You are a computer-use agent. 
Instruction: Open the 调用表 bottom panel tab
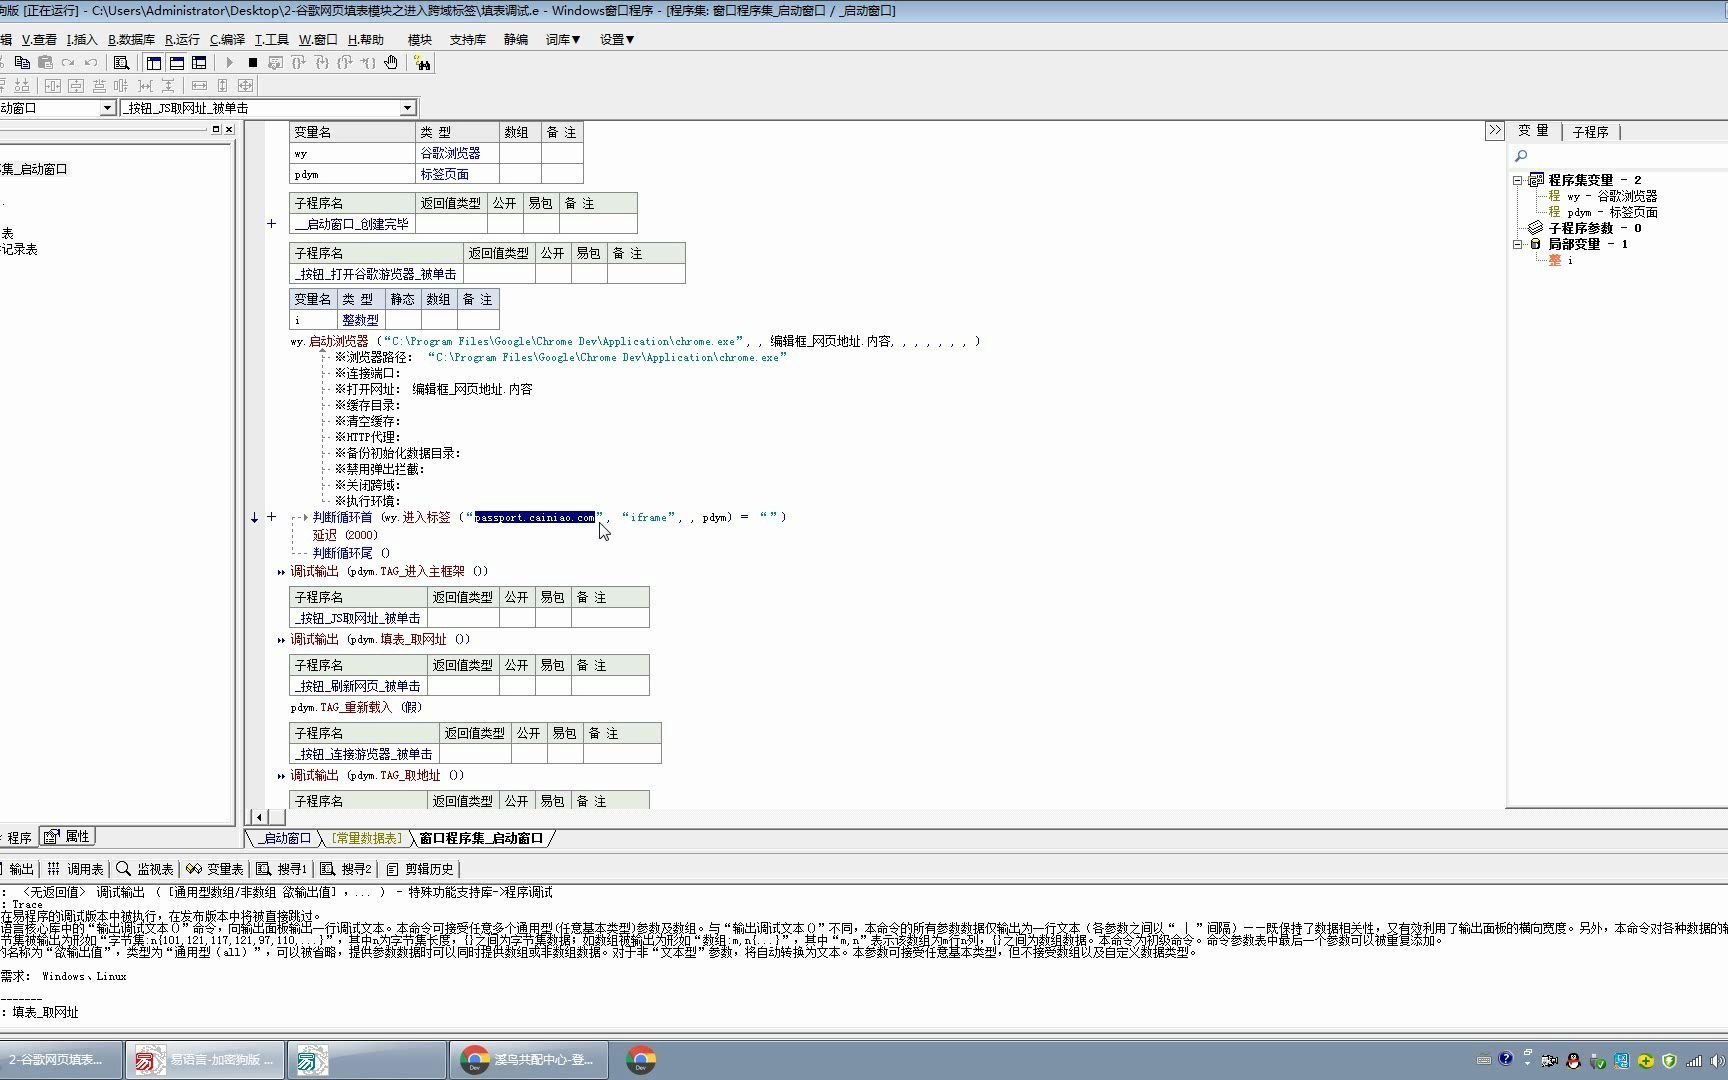[x=75, y=869]
